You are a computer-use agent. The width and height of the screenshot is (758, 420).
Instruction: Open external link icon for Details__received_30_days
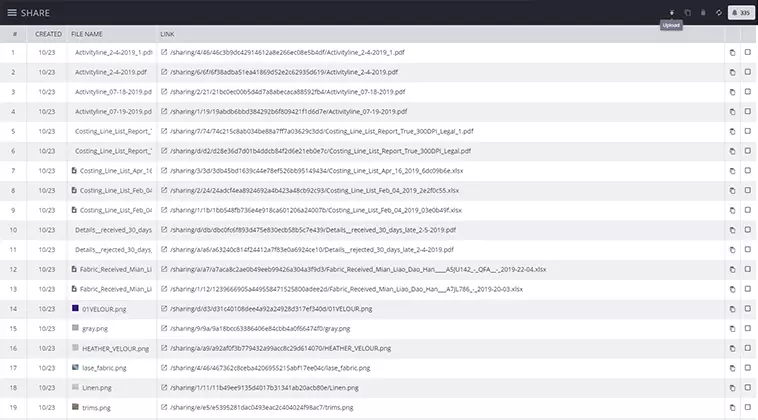tap(164, 230)
